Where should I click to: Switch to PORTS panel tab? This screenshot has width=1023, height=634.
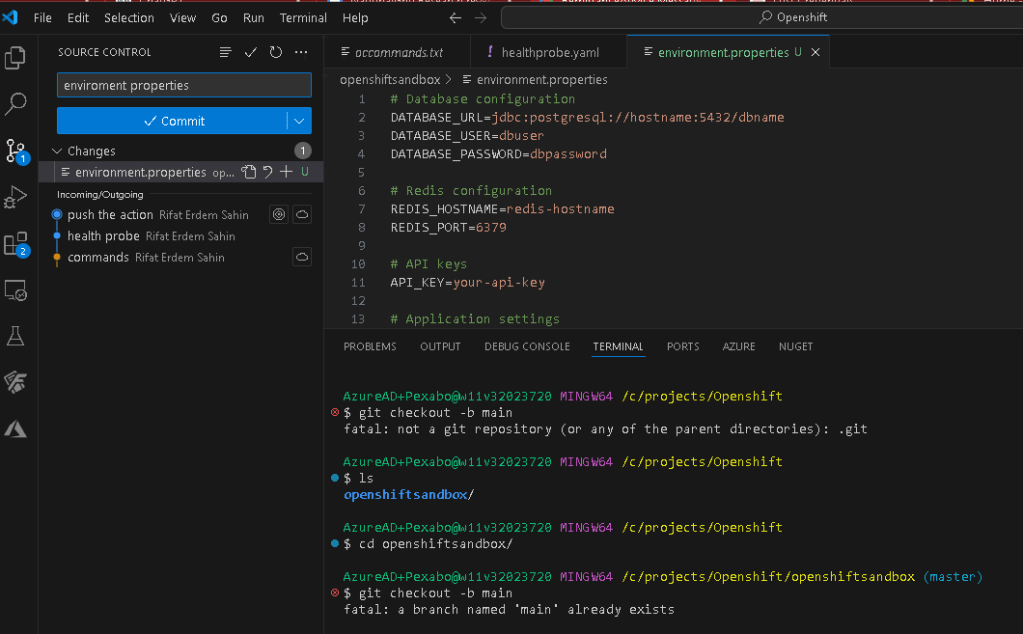point(683,346)
